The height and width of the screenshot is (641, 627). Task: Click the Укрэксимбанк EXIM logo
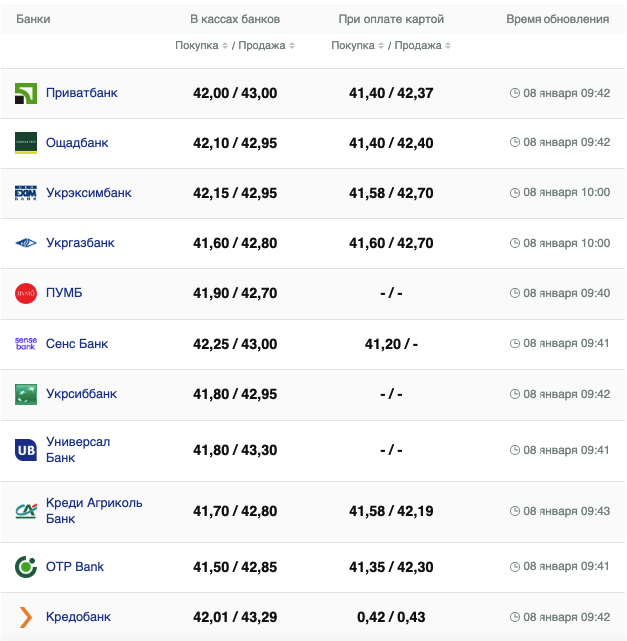[26, 193]
